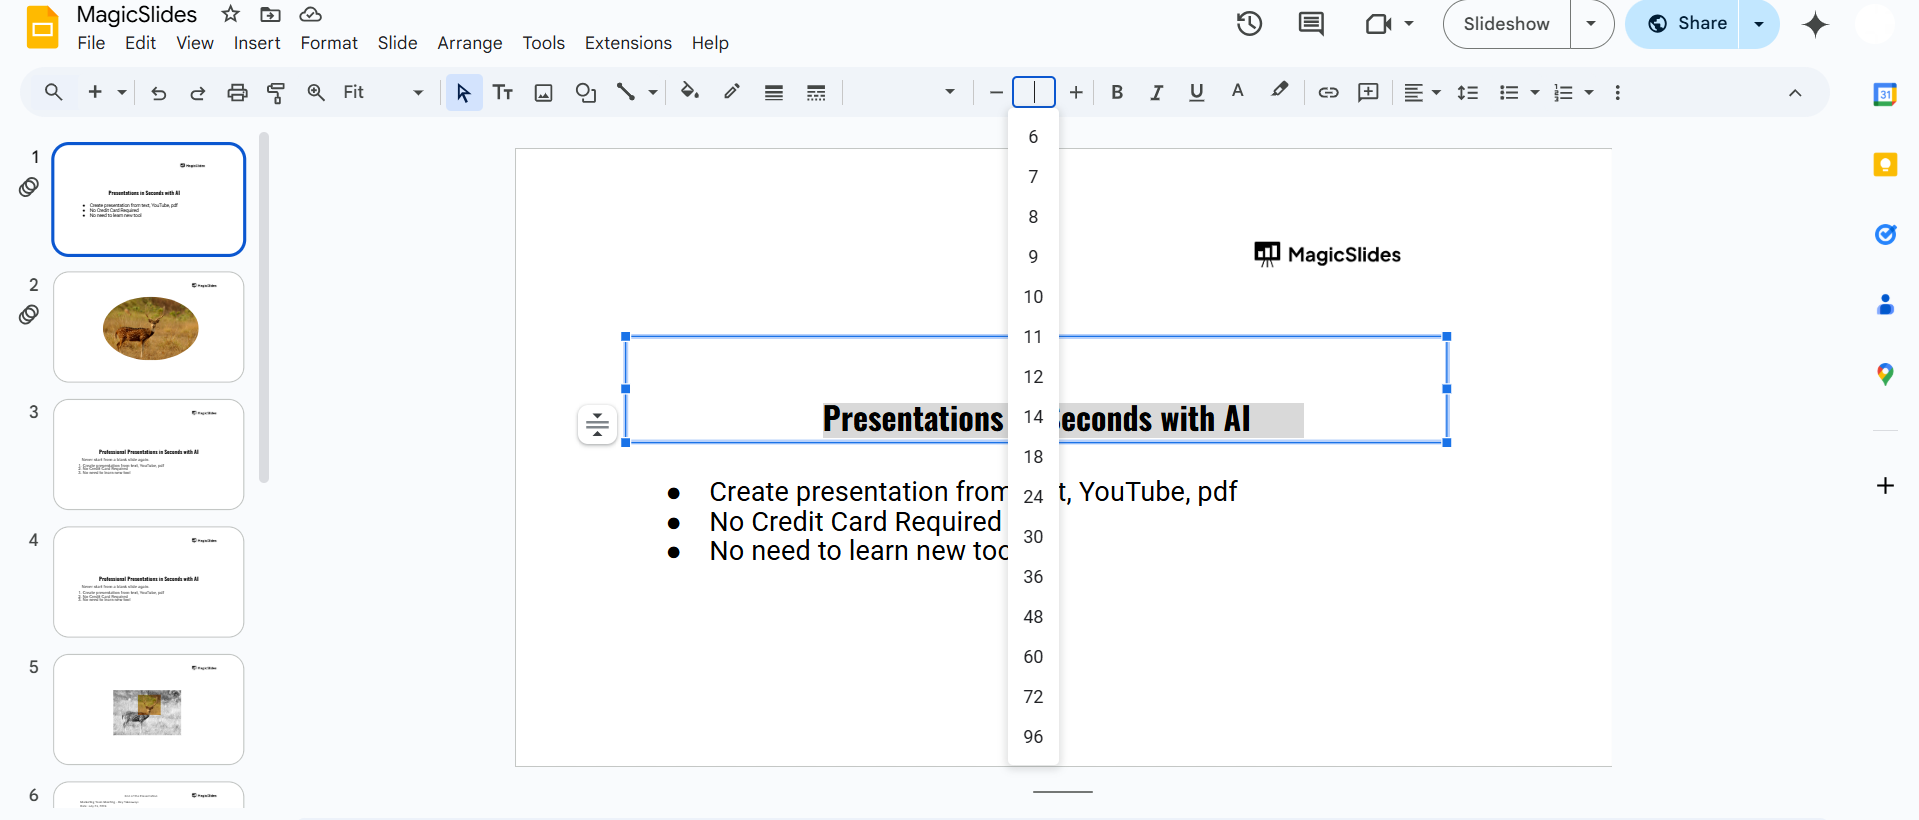
Task: Choose font size 24 from list
Action: [x=1033, y=497]
